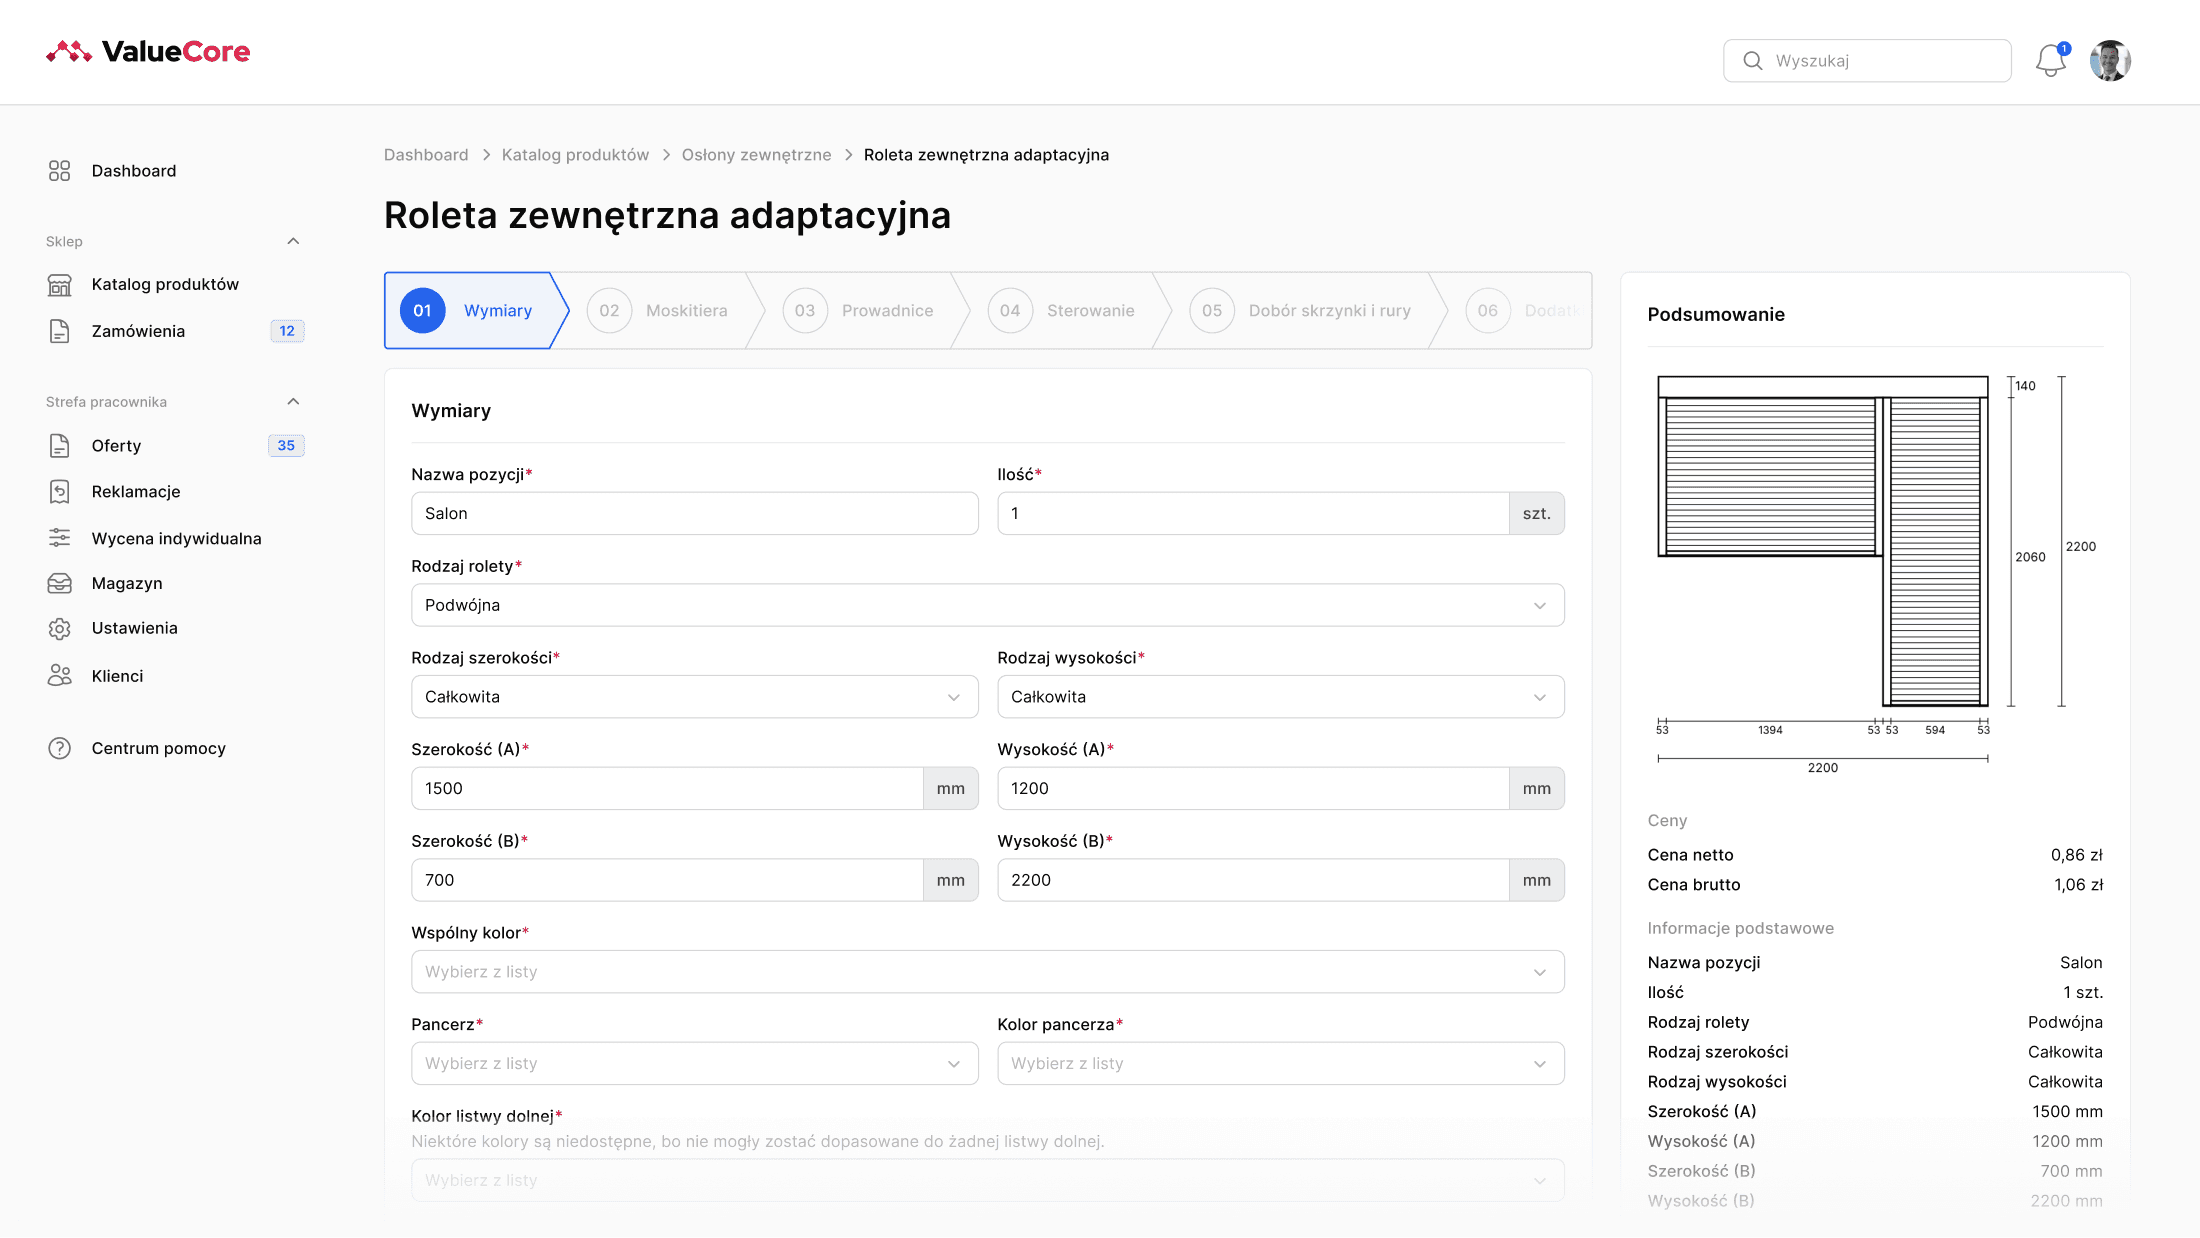
Task: Collapse the Strefa pracownika section
Action: pos(293,401)
